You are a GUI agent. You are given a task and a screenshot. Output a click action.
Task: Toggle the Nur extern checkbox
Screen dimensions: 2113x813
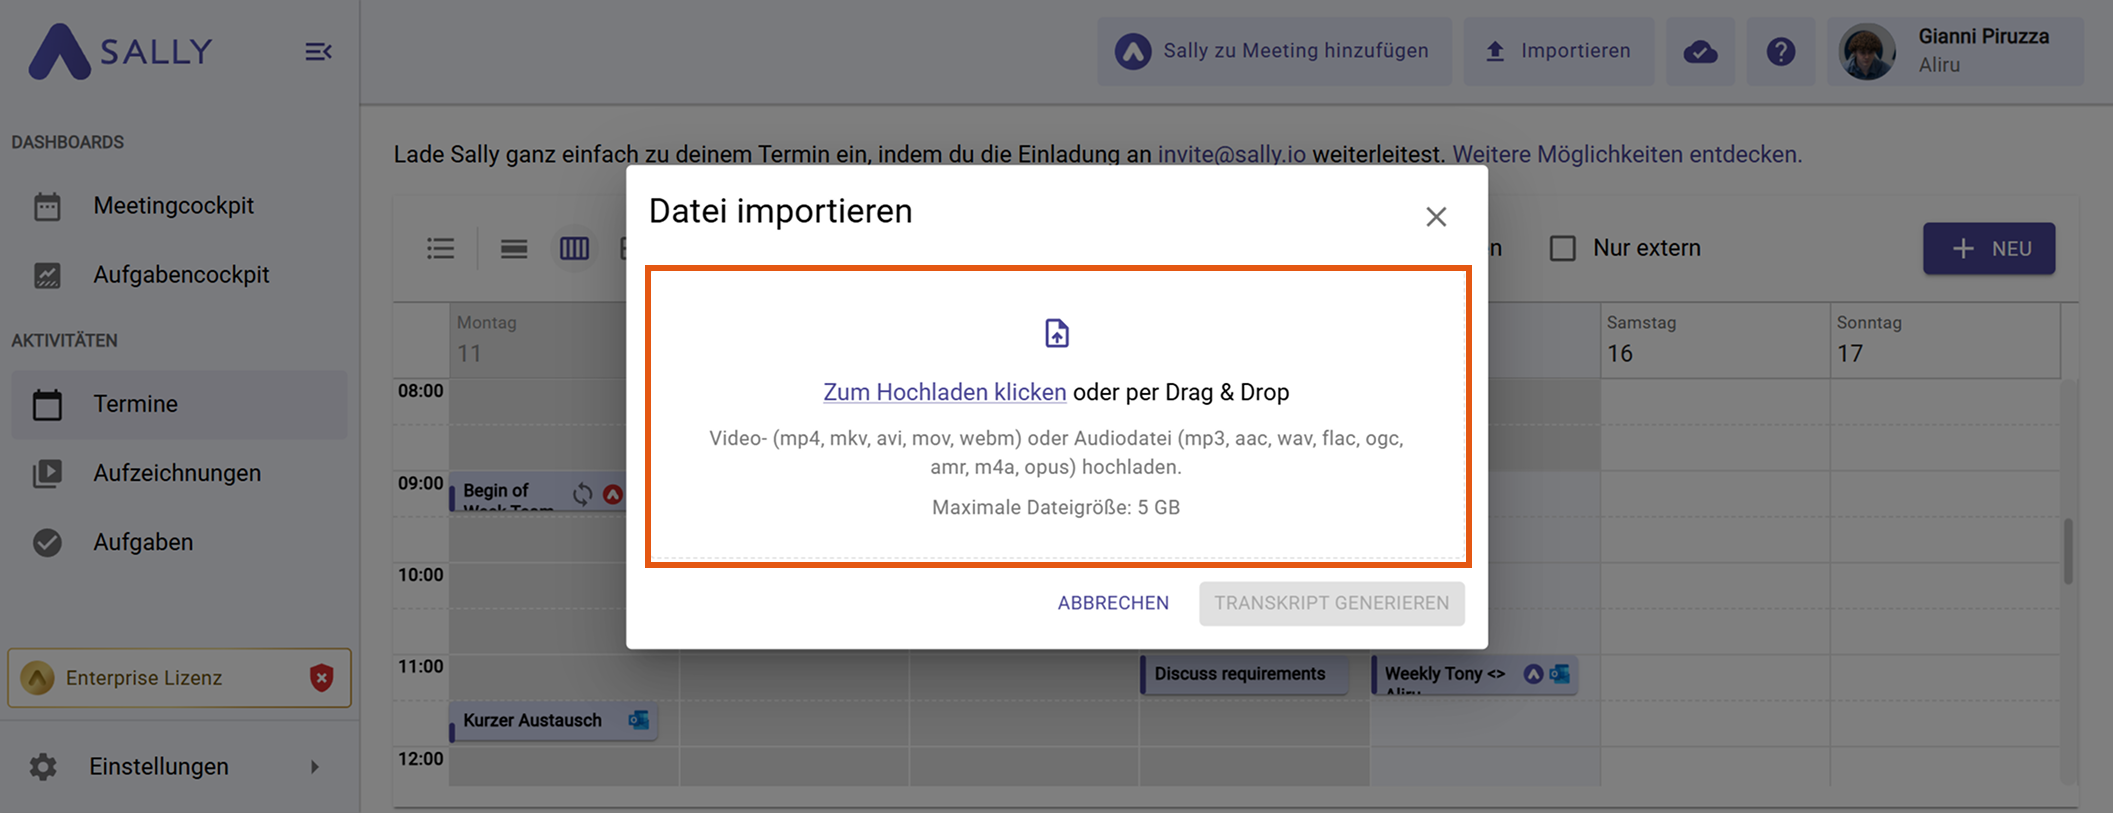pos(1562,248)
